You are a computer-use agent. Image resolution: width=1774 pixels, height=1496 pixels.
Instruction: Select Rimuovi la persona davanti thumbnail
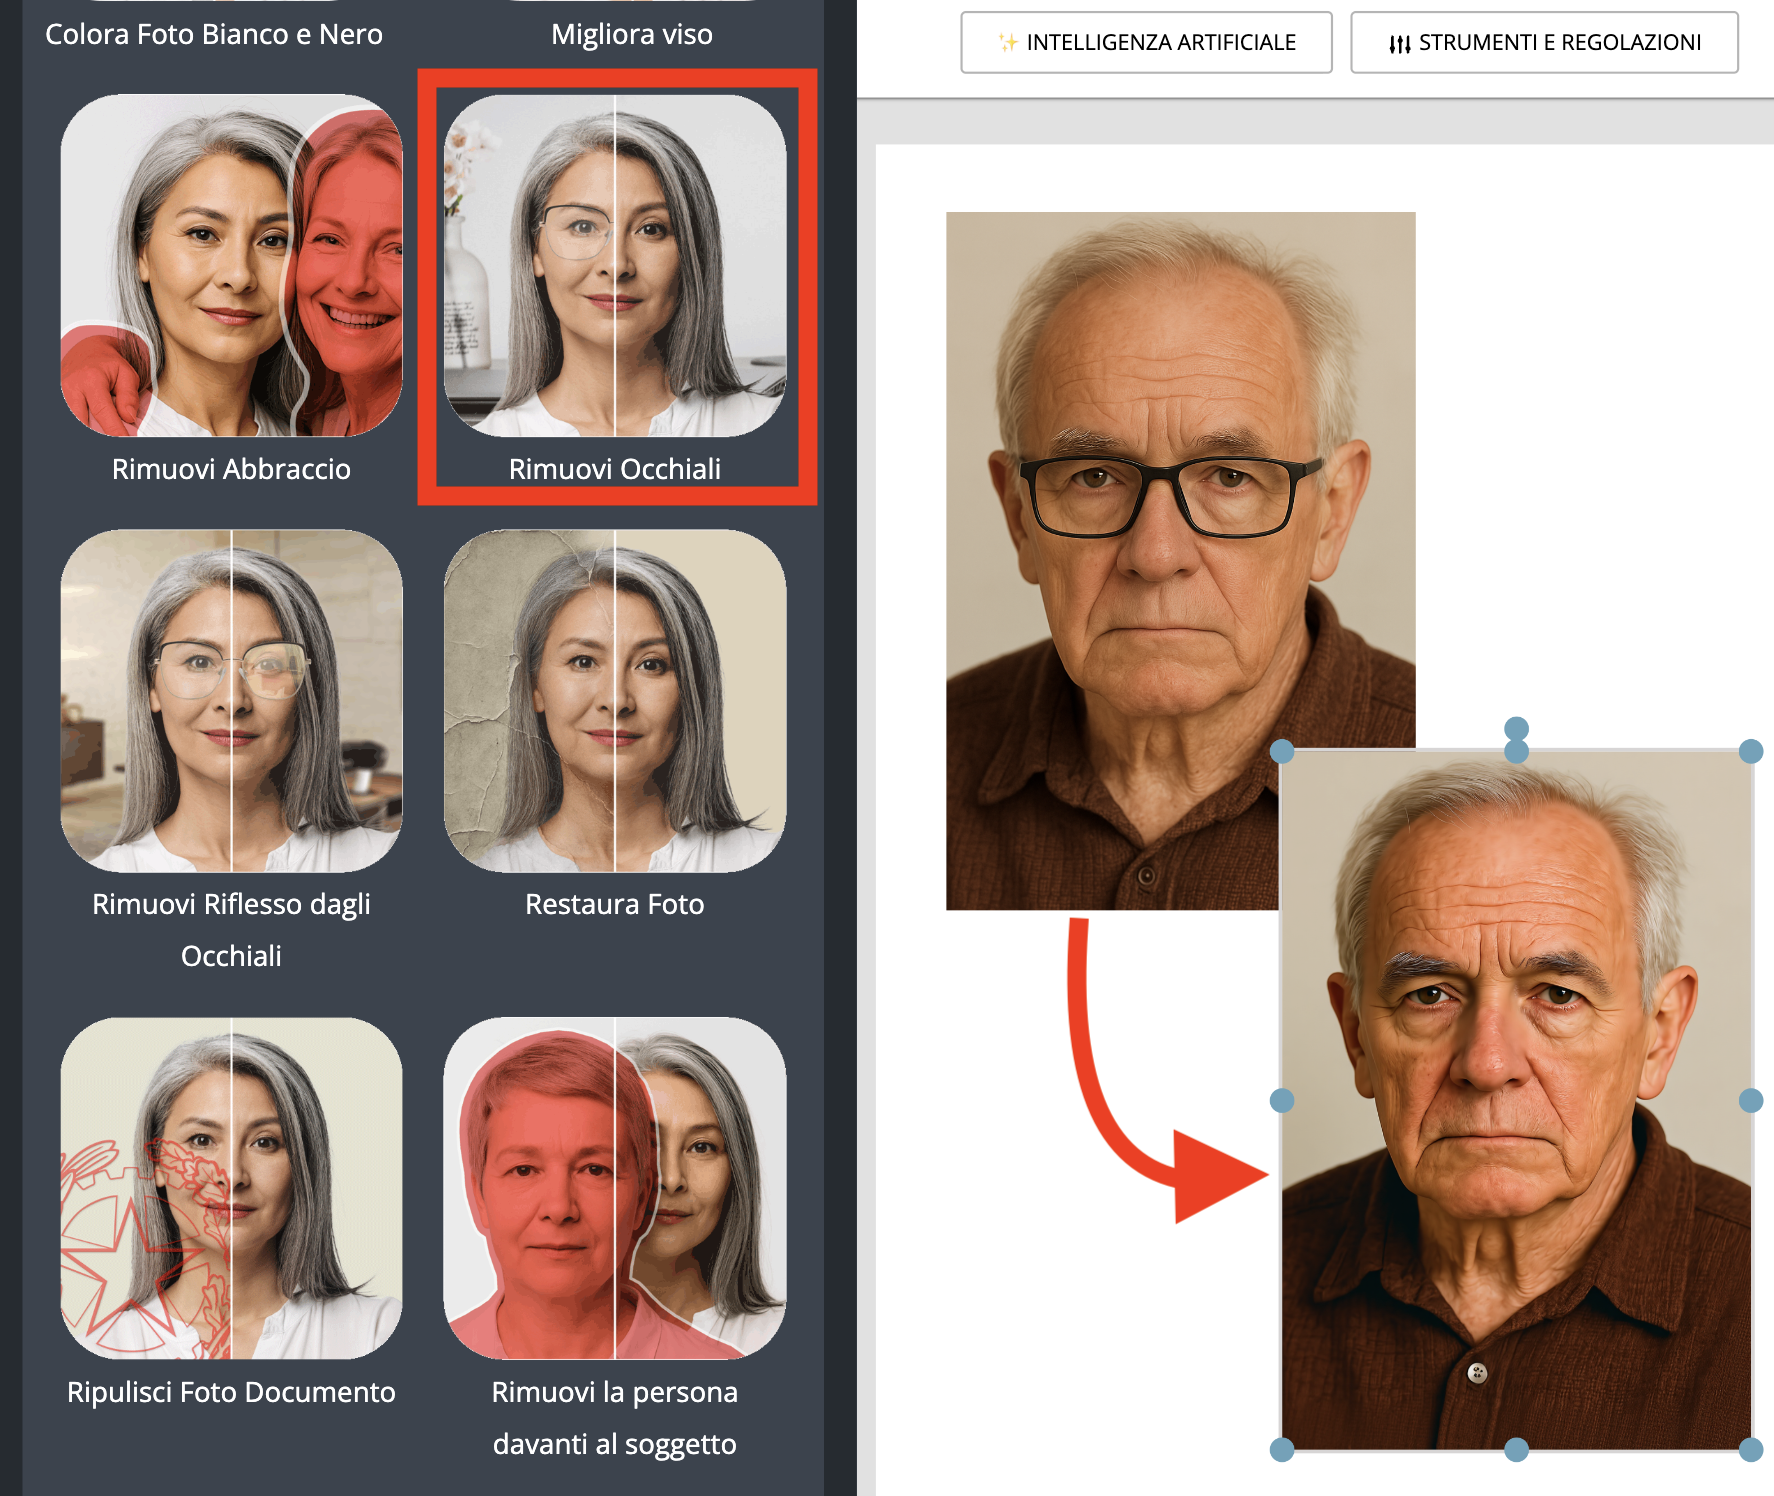[x=614, y=1188]
